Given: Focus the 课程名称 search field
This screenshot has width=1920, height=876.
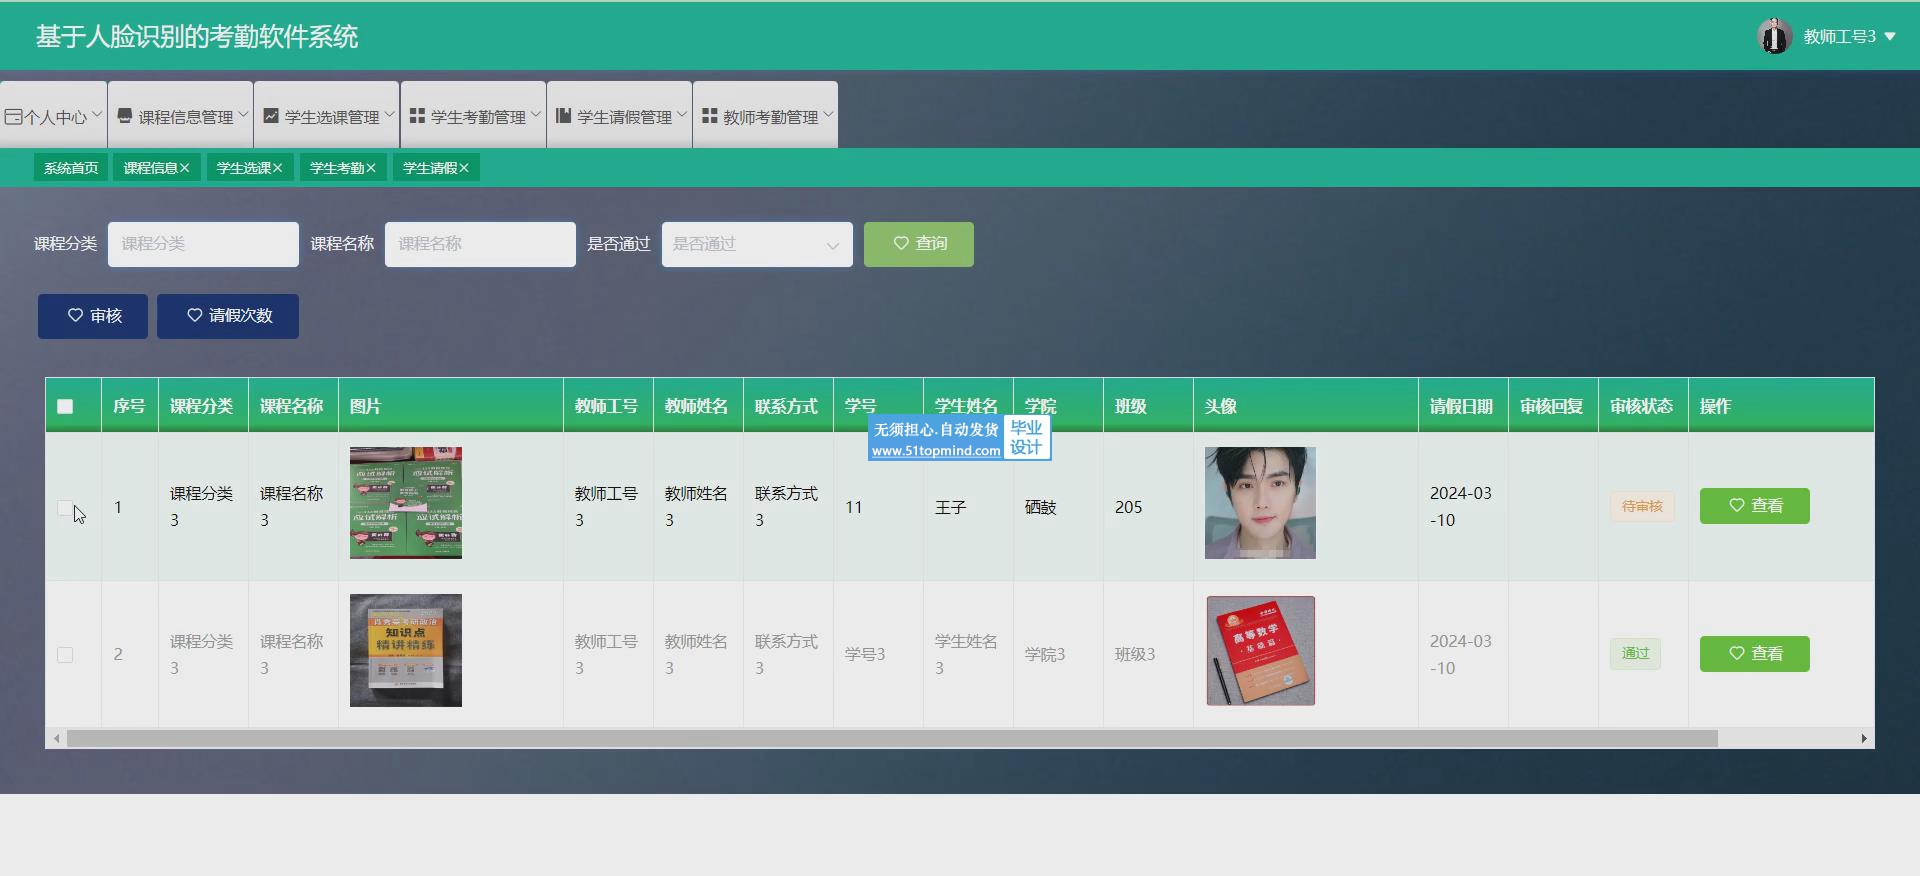Looking at the screenshot, I should [x=480, y=244].
